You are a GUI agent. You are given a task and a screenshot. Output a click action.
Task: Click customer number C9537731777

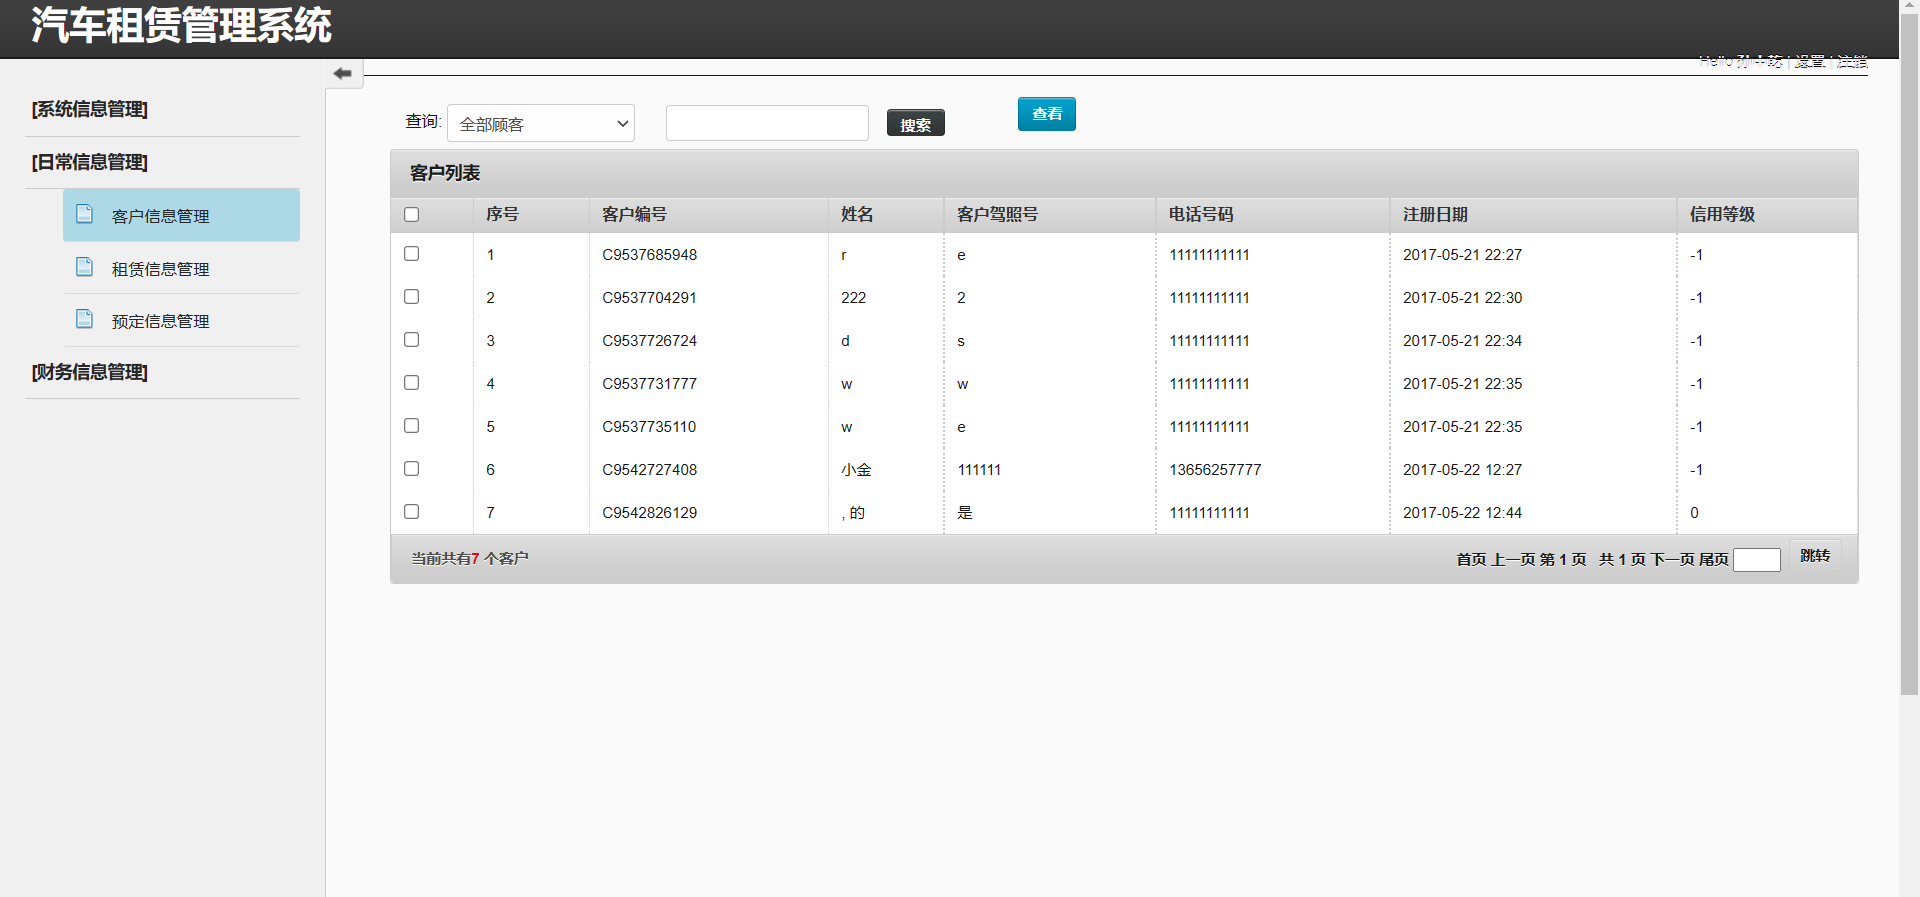[x=649, y=384]
